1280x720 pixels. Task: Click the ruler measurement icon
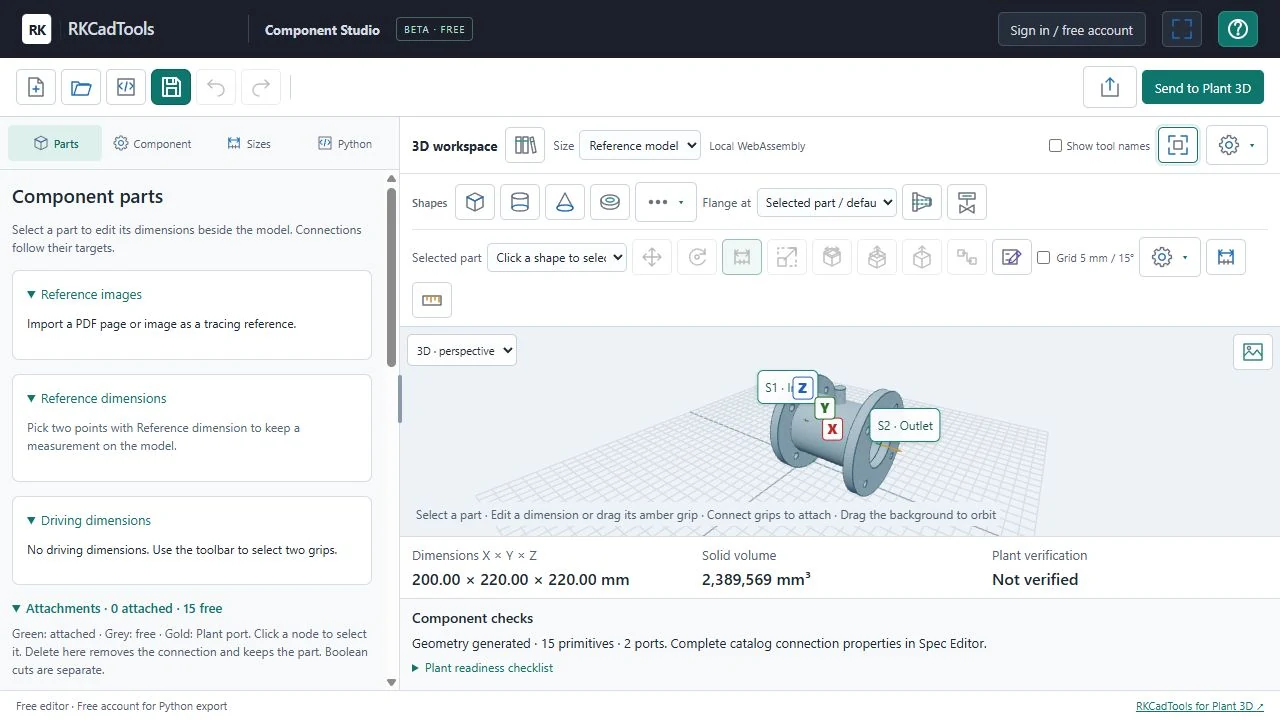pyautogui.click(x=432, y=300)
